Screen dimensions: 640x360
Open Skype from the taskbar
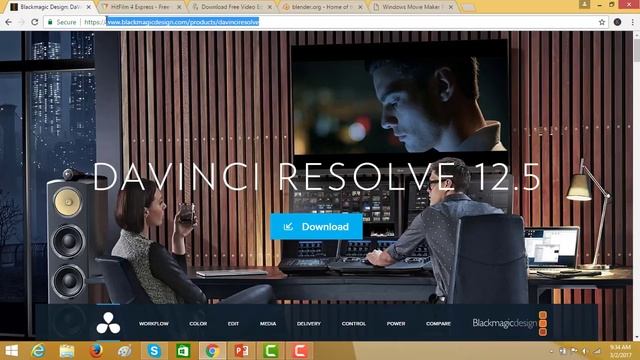[x=154, y=351]
